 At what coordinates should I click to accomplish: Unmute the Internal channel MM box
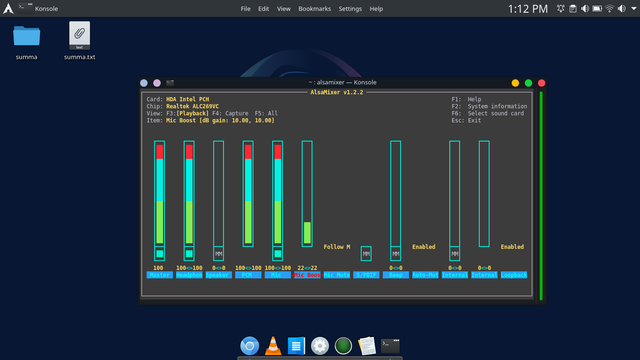tap(454, 254)
